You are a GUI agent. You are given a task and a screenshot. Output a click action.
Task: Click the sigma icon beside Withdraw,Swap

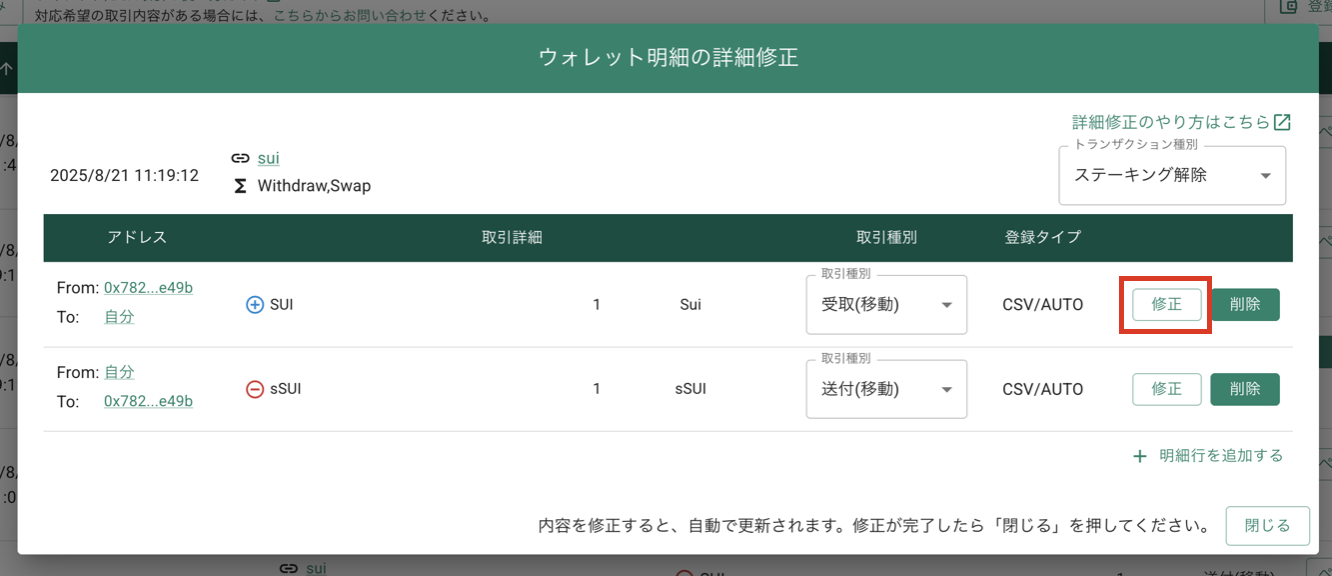pos(240,186)
